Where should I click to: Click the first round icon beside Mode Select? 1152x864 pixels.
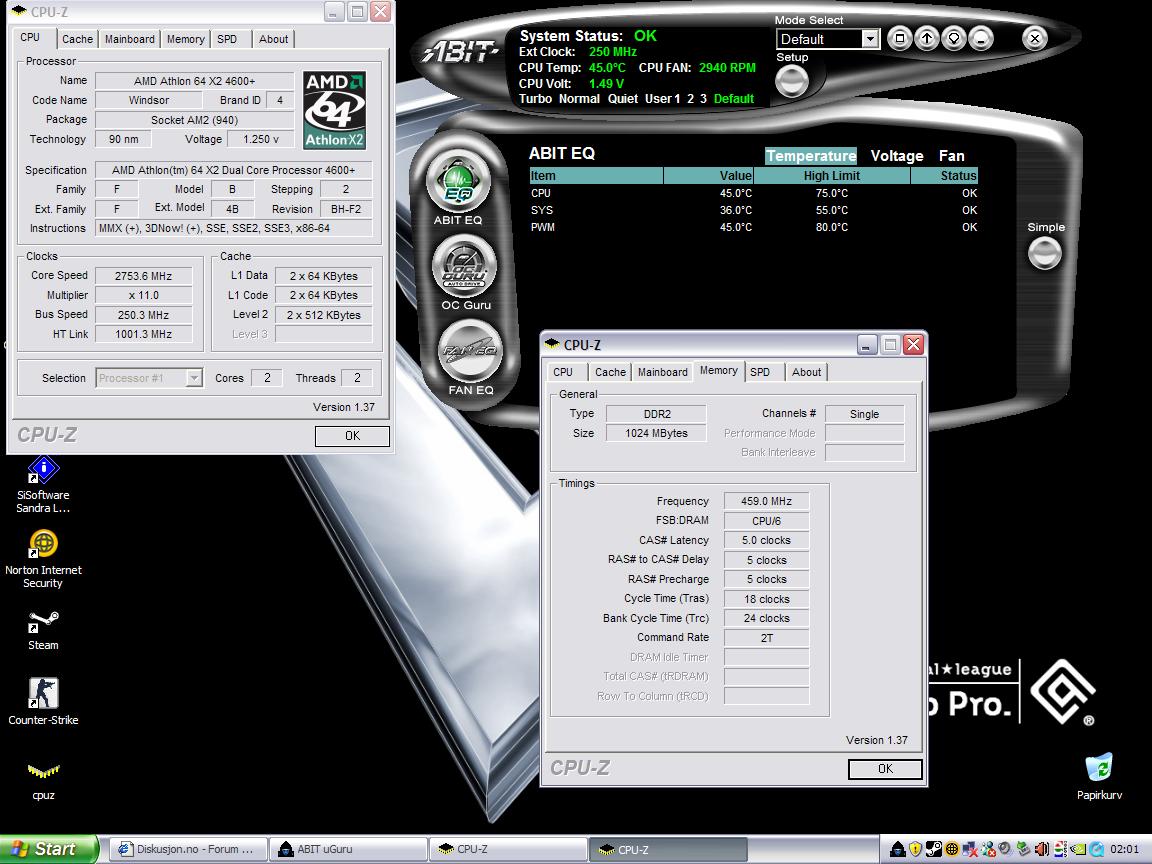[x=899, y=38]
